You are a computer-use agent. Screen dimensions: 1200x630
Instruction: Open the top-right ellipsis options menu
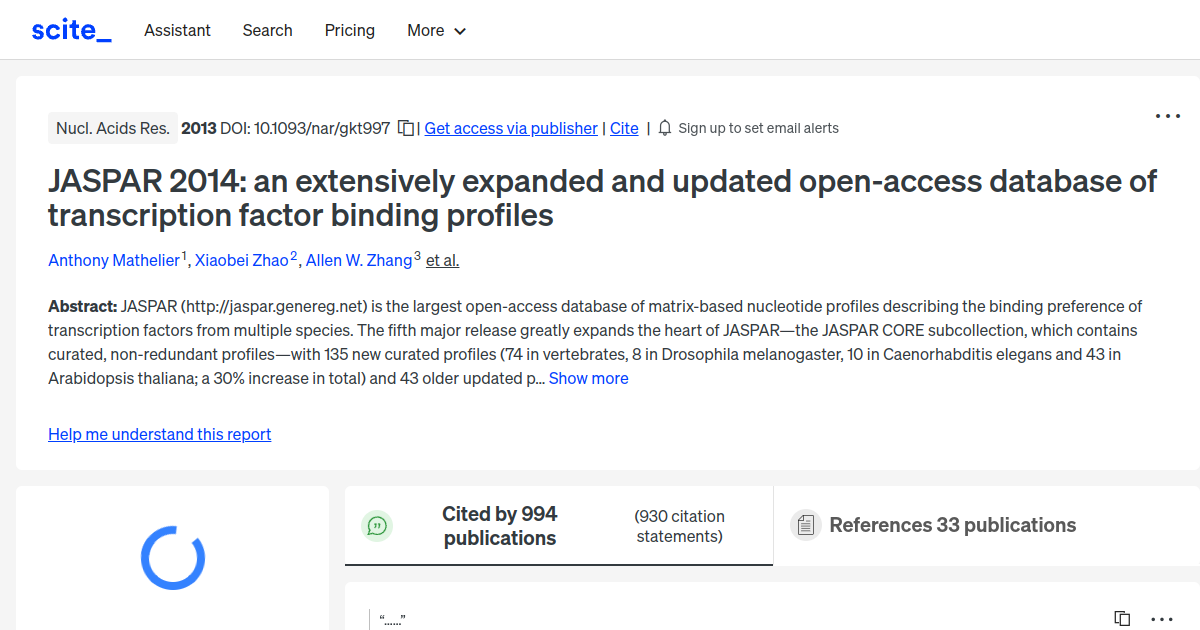pos(1167,116)
